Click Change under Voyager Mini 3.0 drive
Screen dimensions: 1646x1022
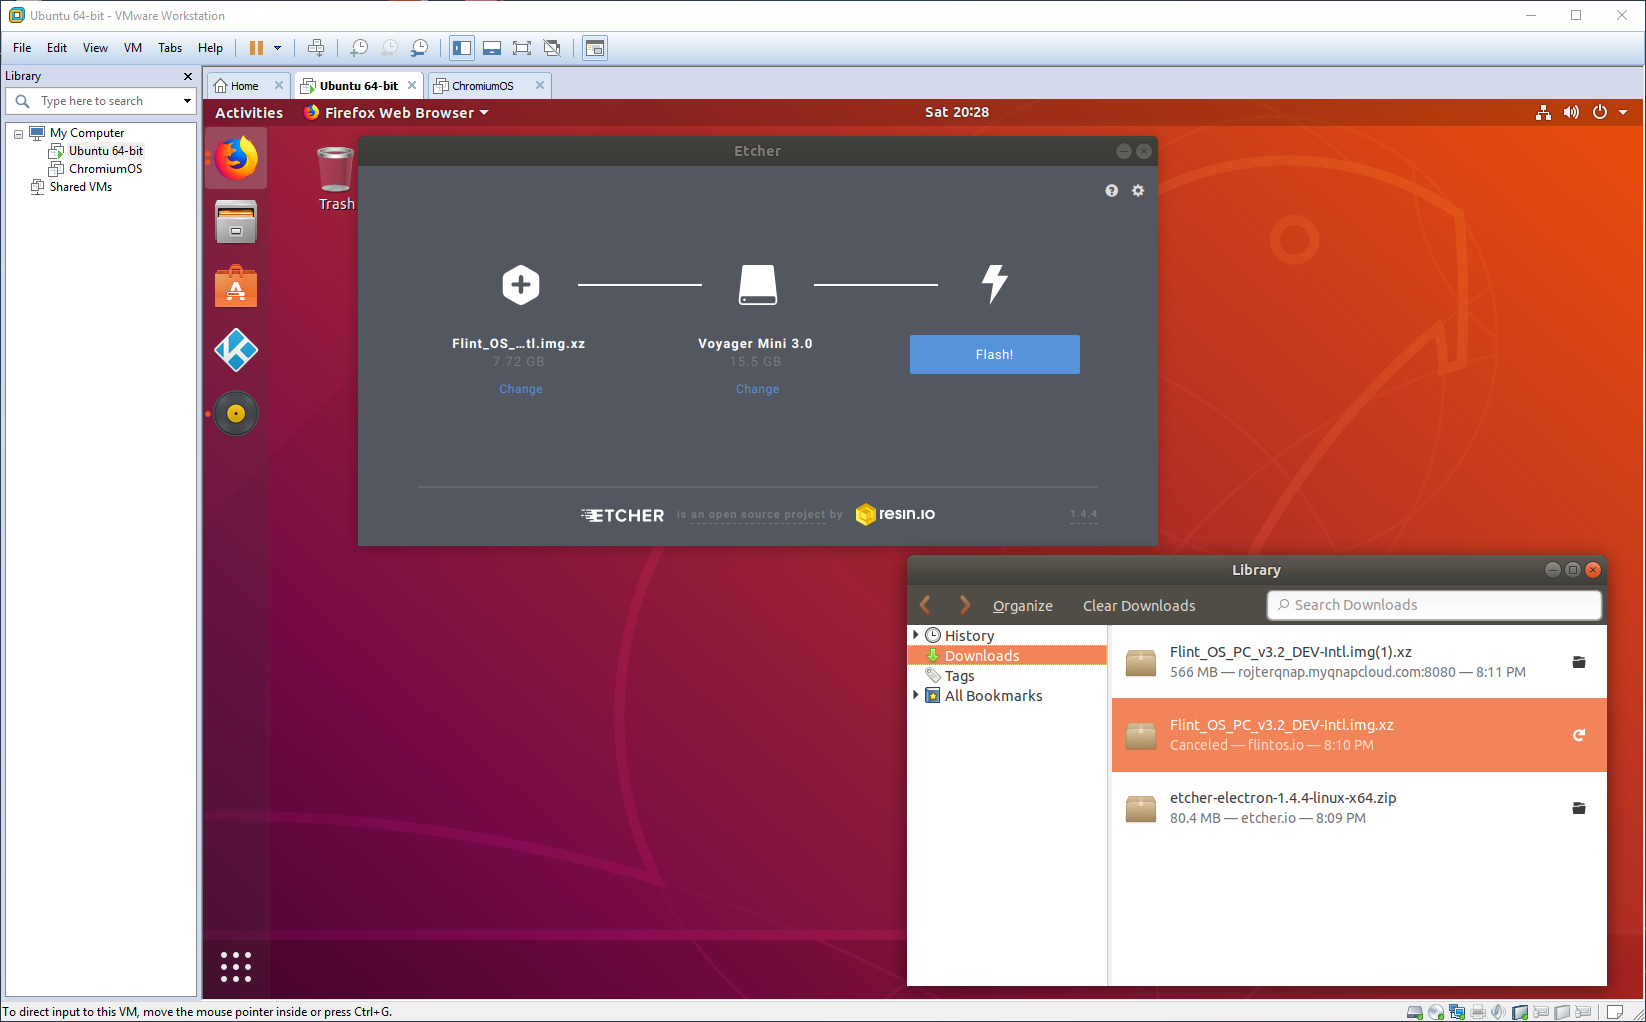click(758, 389)
